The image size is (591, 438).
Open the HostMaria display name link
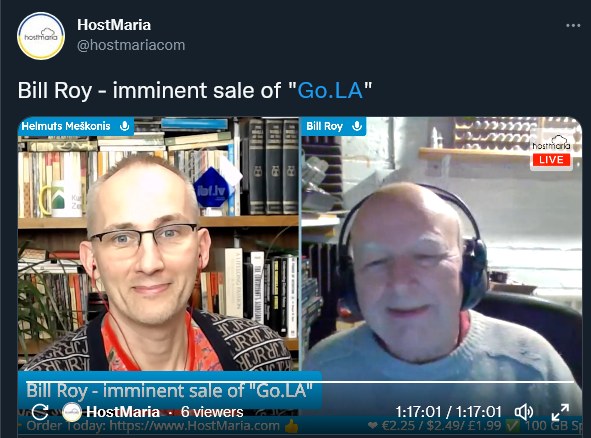coord(114,25)
